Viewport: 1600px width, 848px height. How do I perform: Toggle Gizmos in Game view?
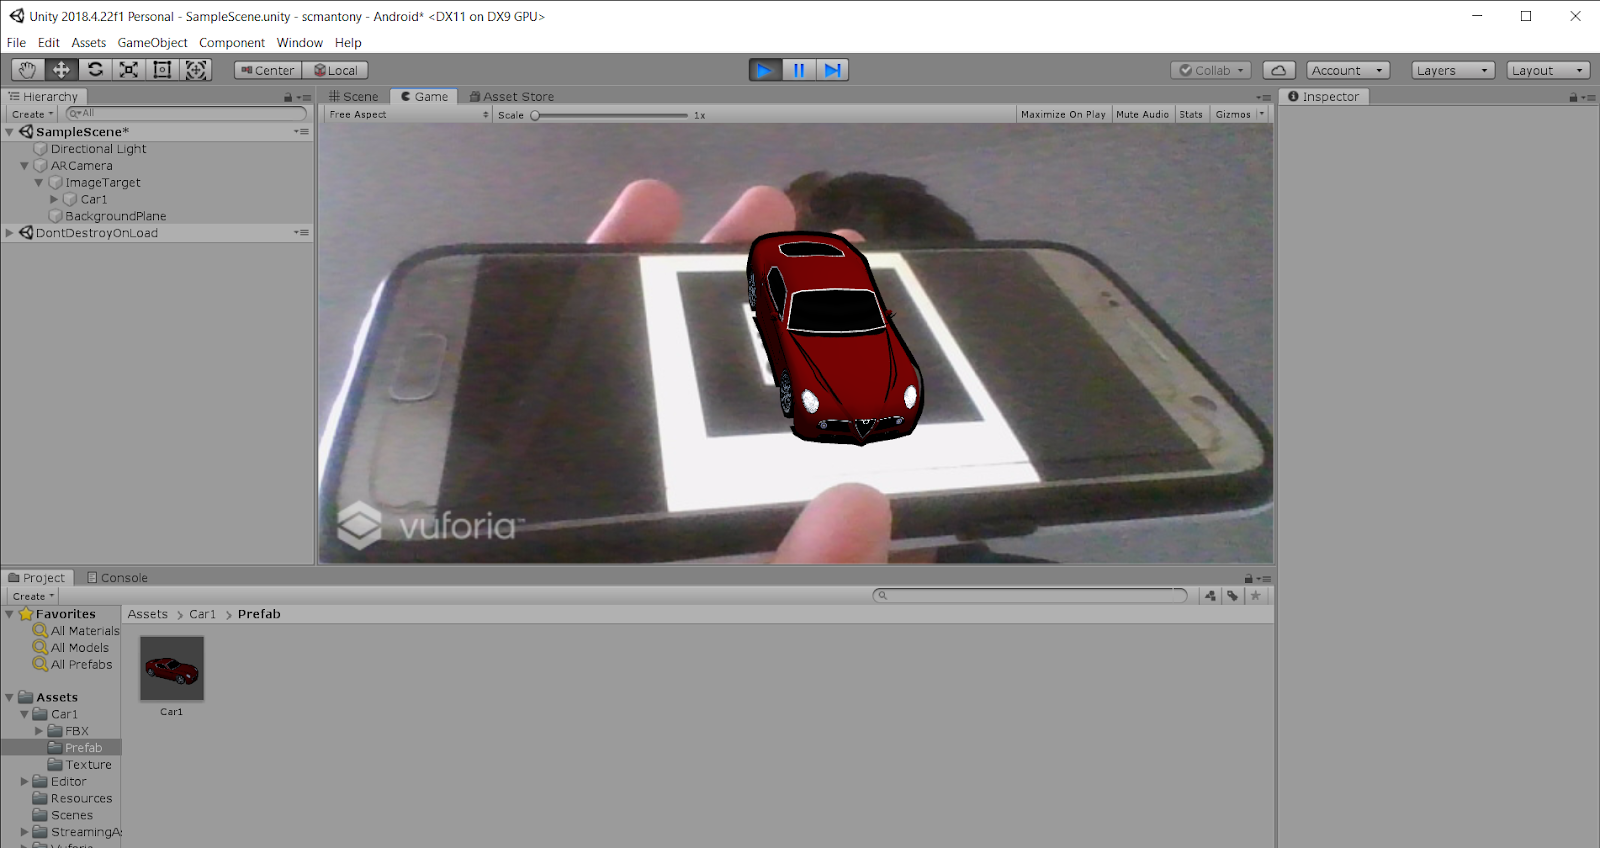(x=1233, y=115)
